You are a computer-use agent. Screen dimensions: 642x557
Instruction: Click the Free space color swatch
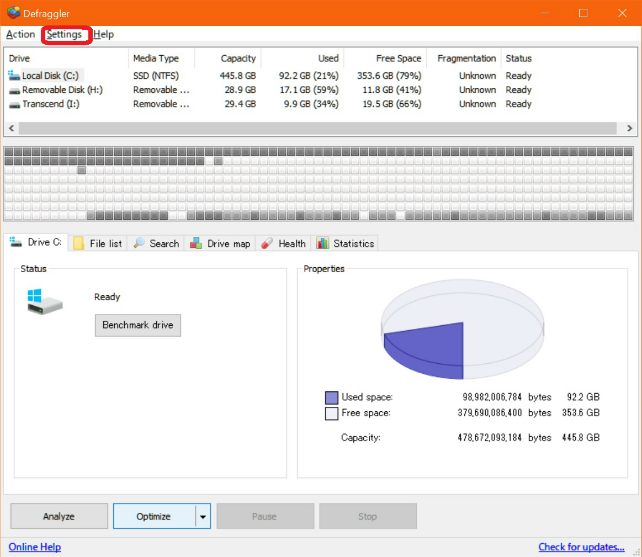click(x=331, y=413)
